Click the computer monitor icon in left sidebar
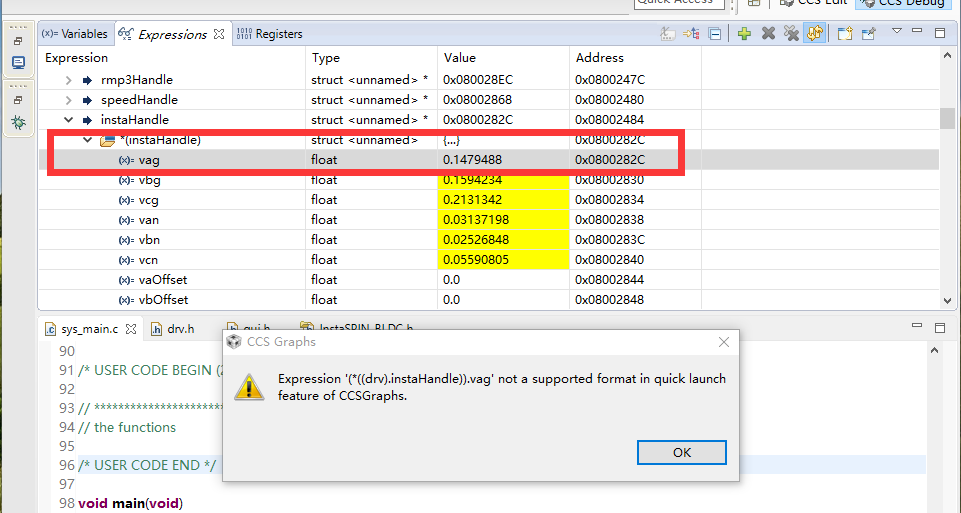The width and height of the screenshot is (961, 513). click(x=18, y=63)
